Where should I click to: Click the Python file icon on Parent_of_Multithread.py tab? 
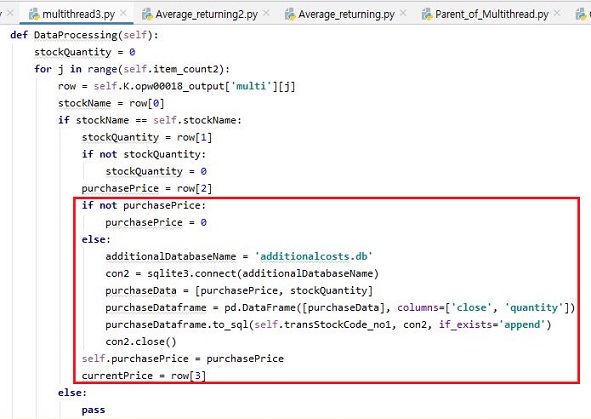coord(427,14)
